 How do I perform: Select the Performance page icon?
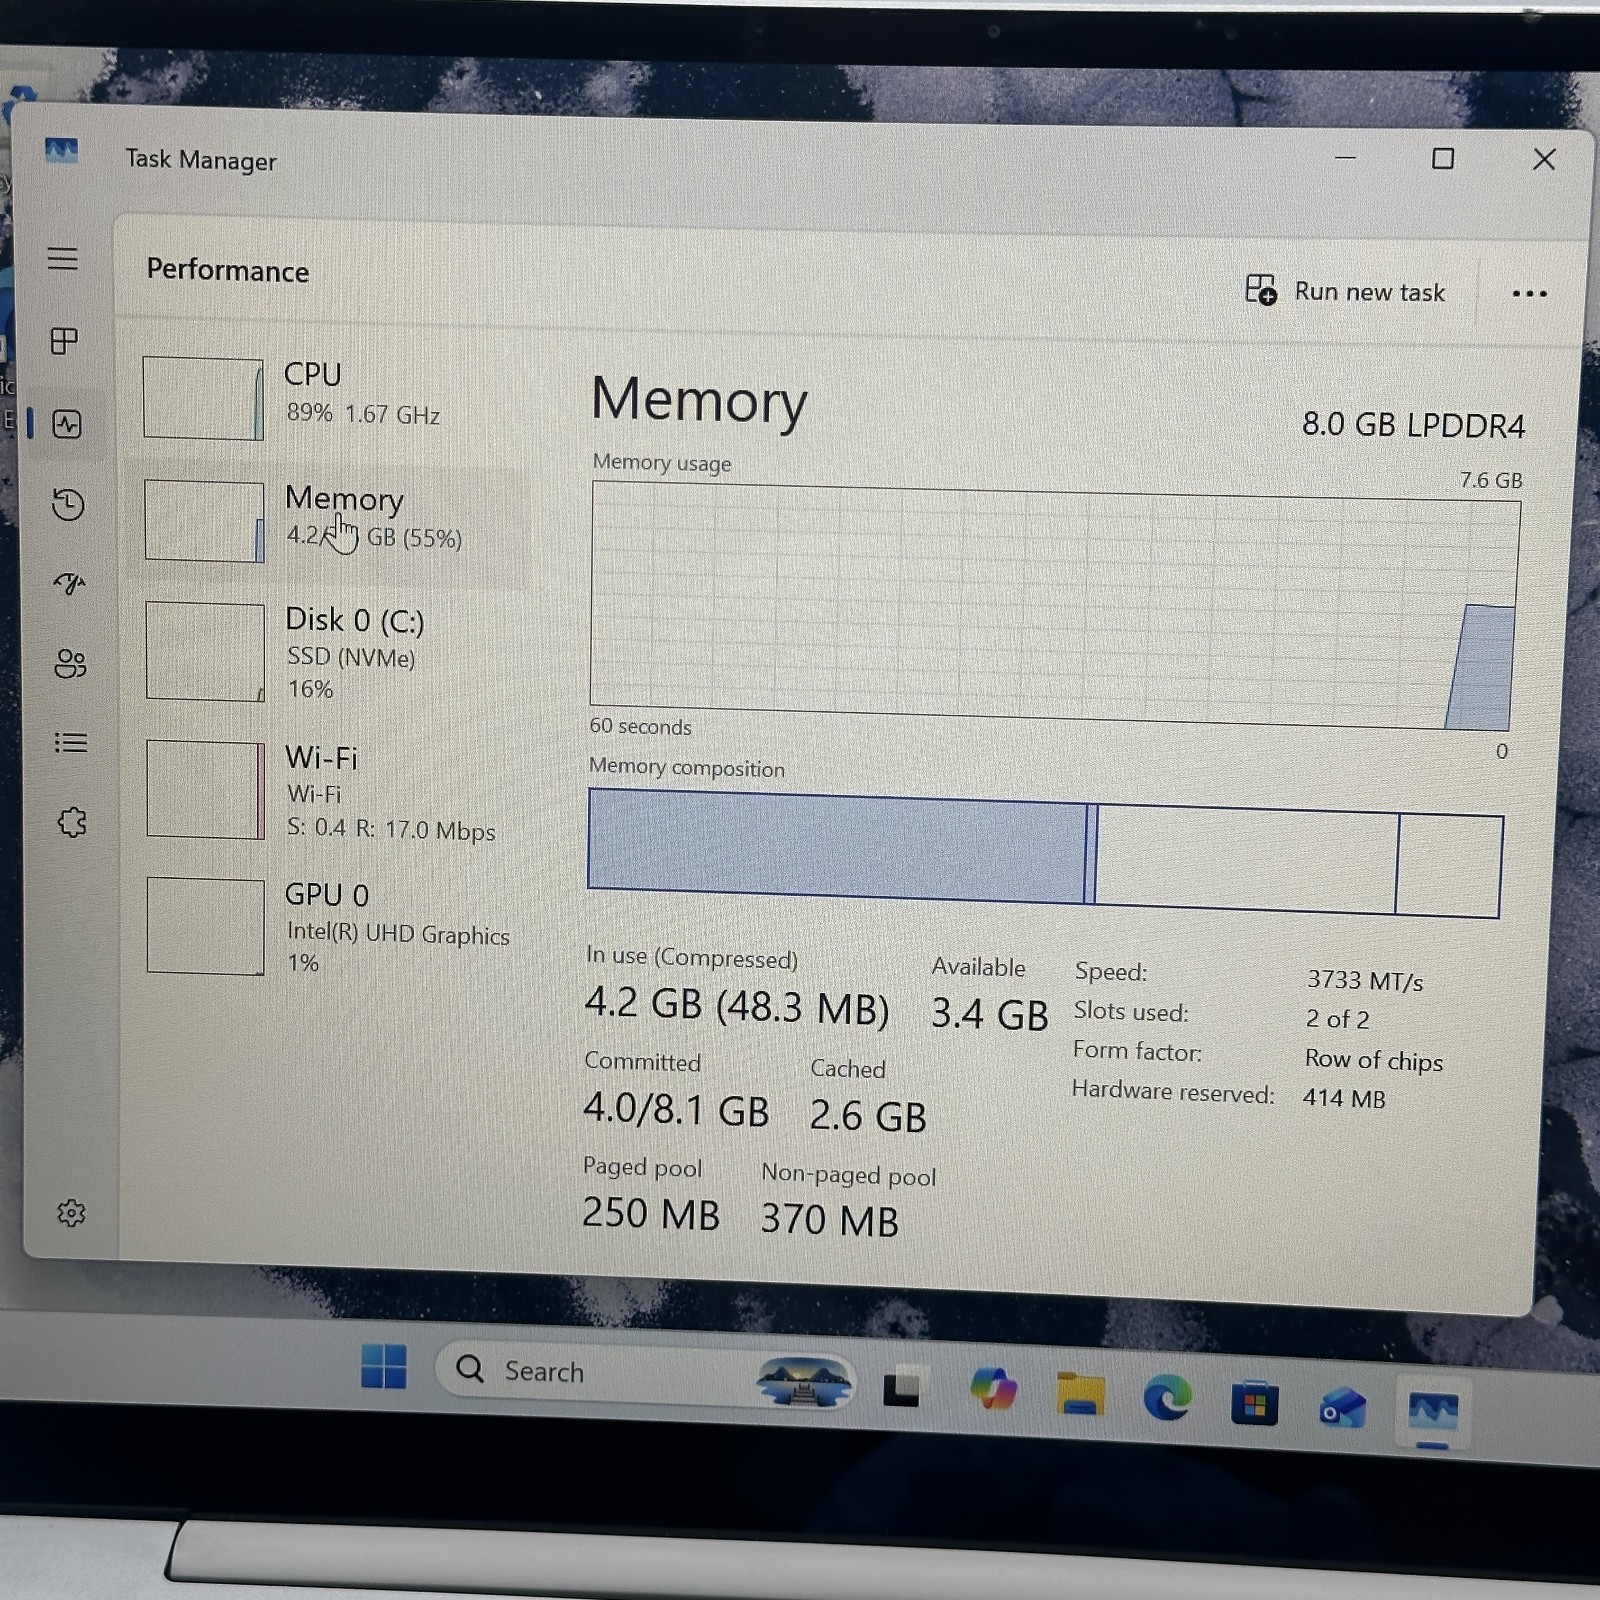pos(67,424)
